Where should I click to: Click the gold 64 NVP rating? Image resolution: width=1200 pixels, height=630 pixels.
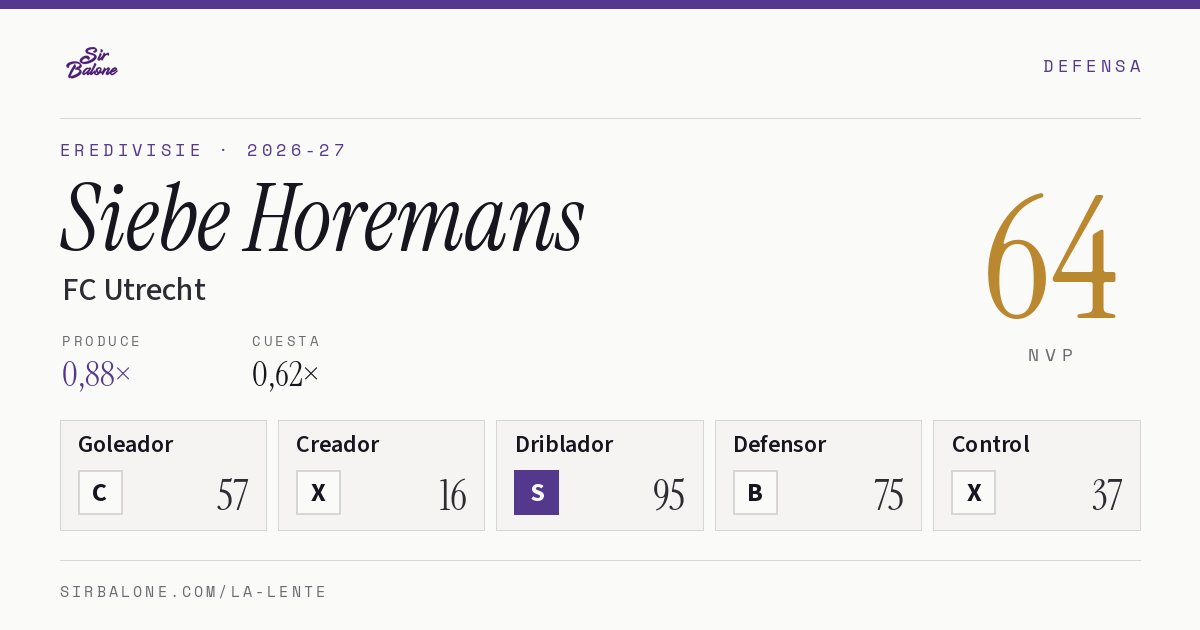point(1051,258)
